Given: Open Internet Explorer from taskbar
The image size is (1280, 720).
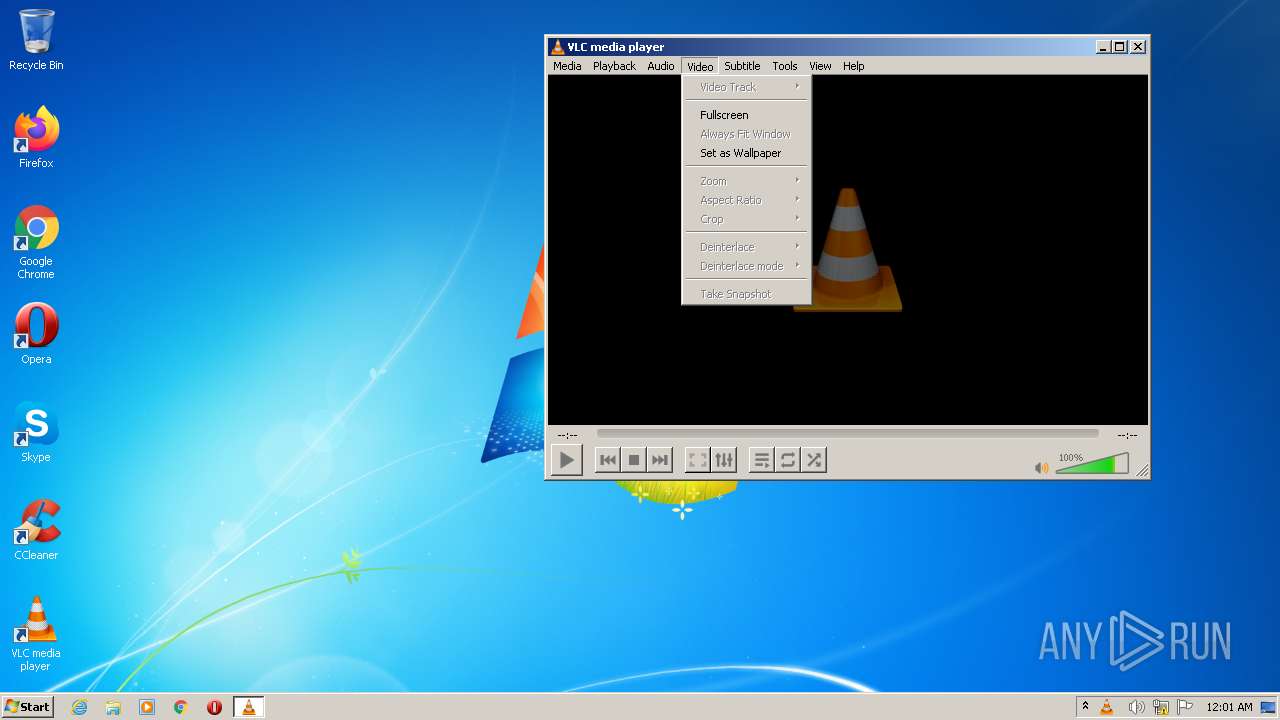Looking at the screenshot, I should [x=79, y=707].
